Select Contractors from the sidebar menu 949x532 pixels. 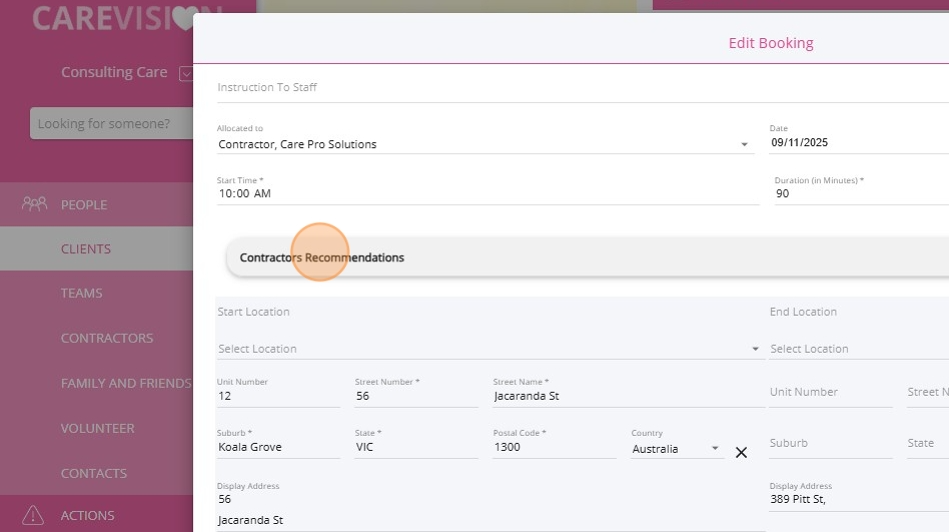[107, 338]
